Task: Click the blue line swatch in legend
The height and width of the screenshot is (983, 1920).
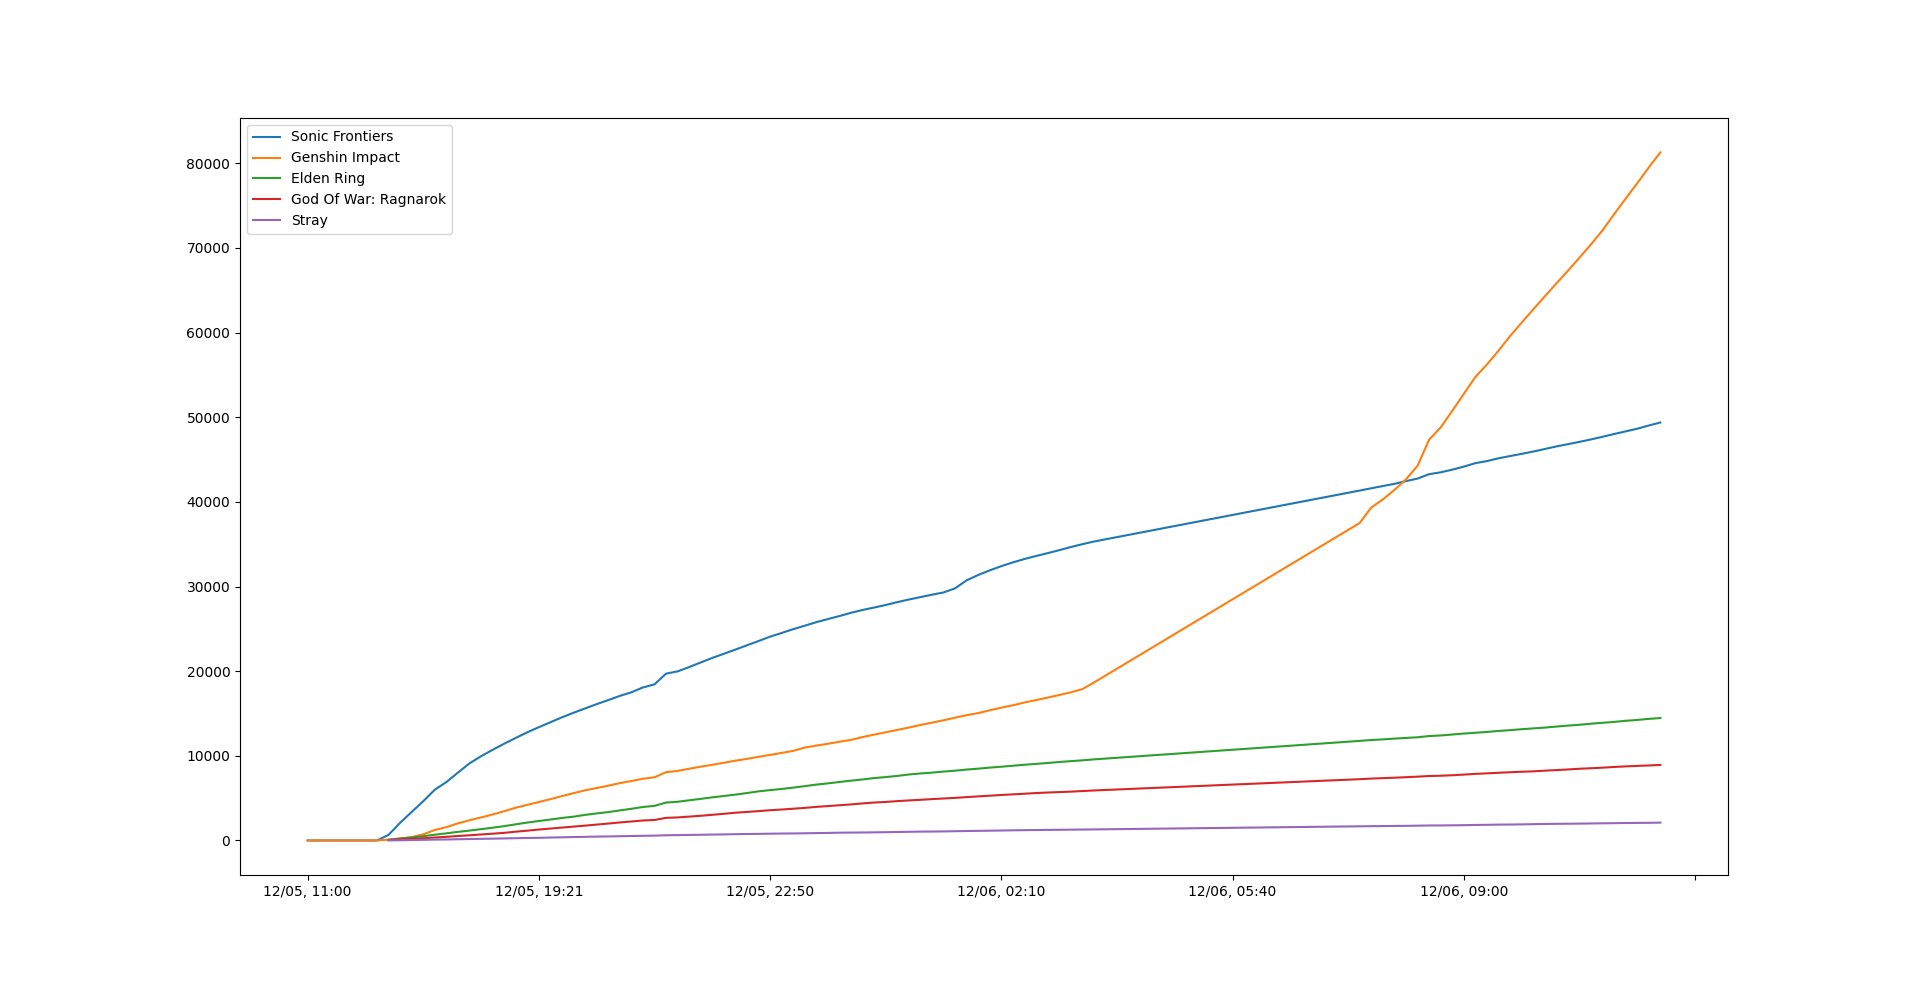Action: pos(266,136)
